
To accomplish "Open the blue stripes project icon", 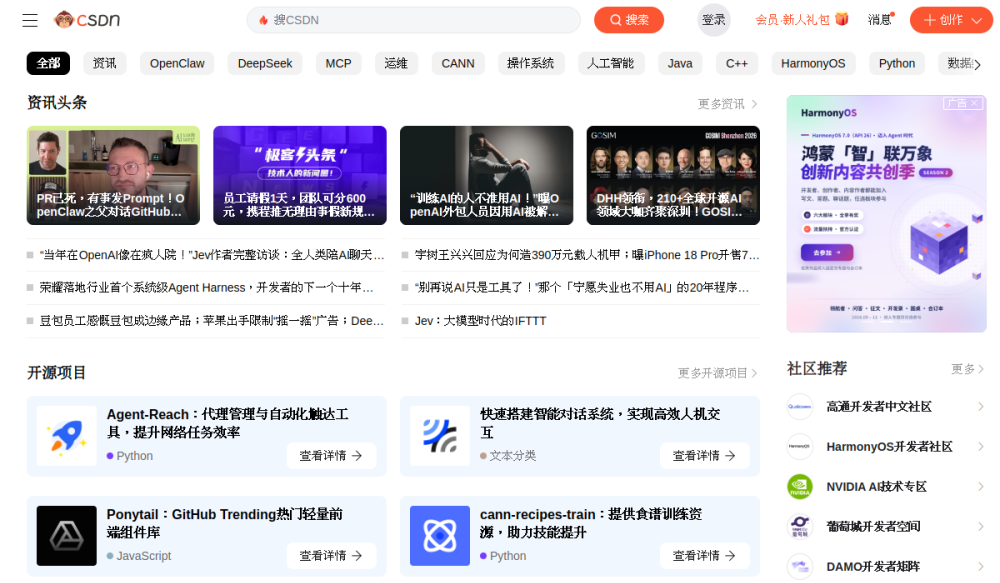I will coord(439,436).
